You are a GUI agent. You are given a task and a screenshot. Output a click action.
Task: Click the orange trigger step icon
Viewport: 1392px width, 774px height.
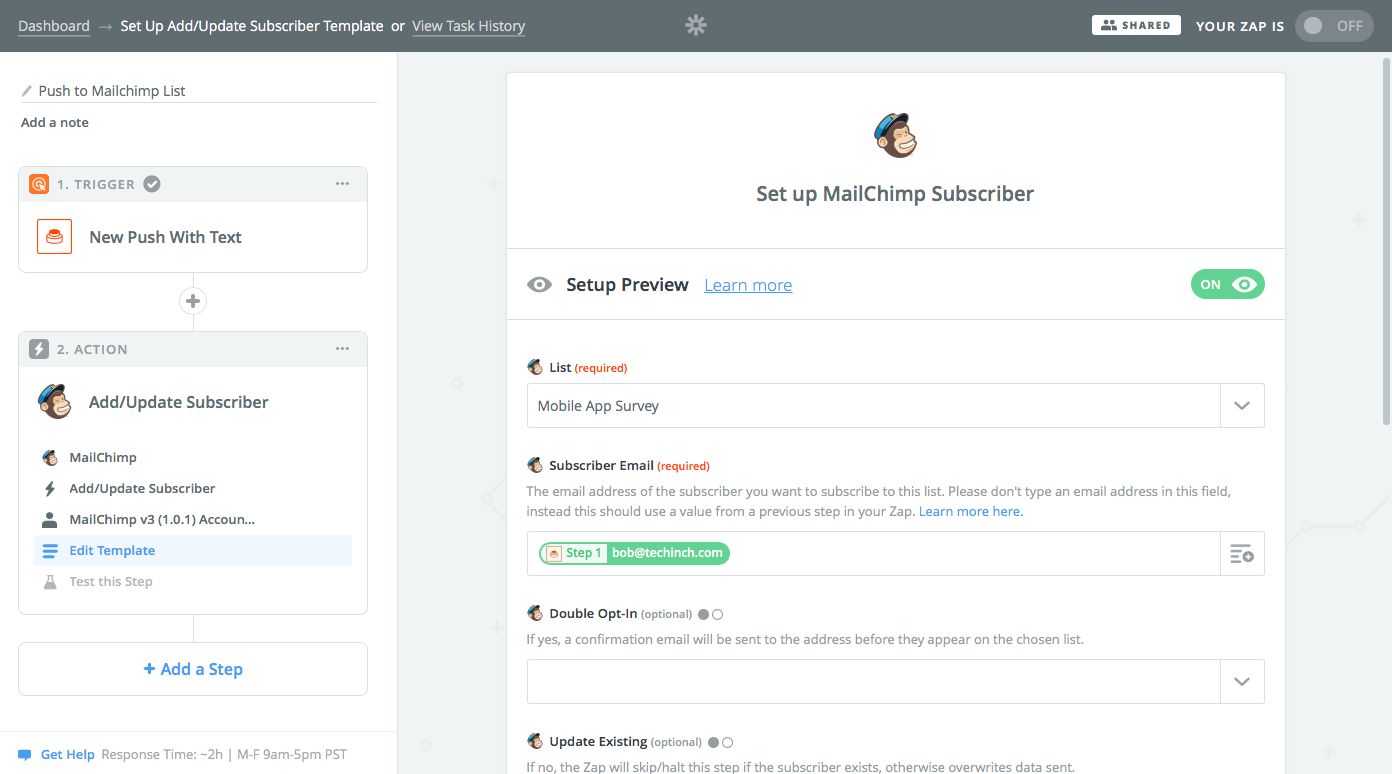coord(39,184)
